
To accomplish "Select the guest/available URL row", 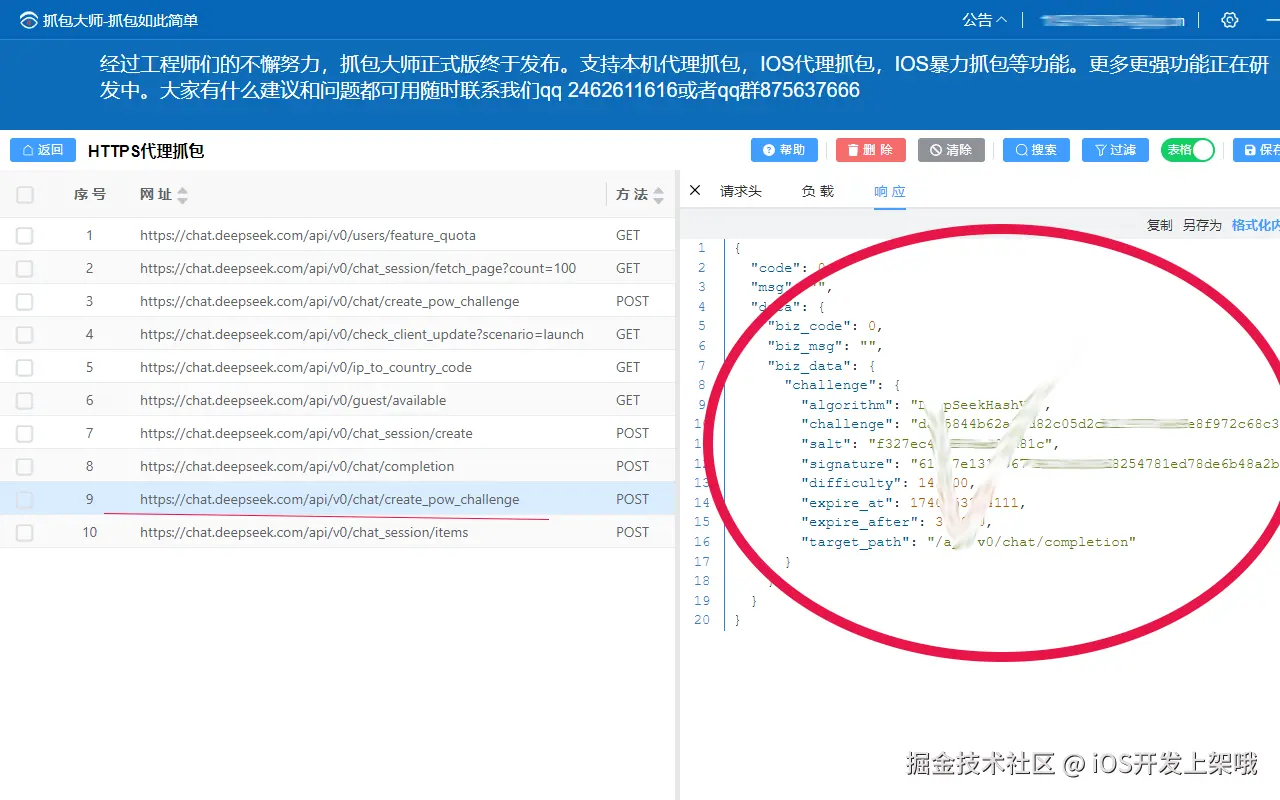I will click(x=293, y=401).
